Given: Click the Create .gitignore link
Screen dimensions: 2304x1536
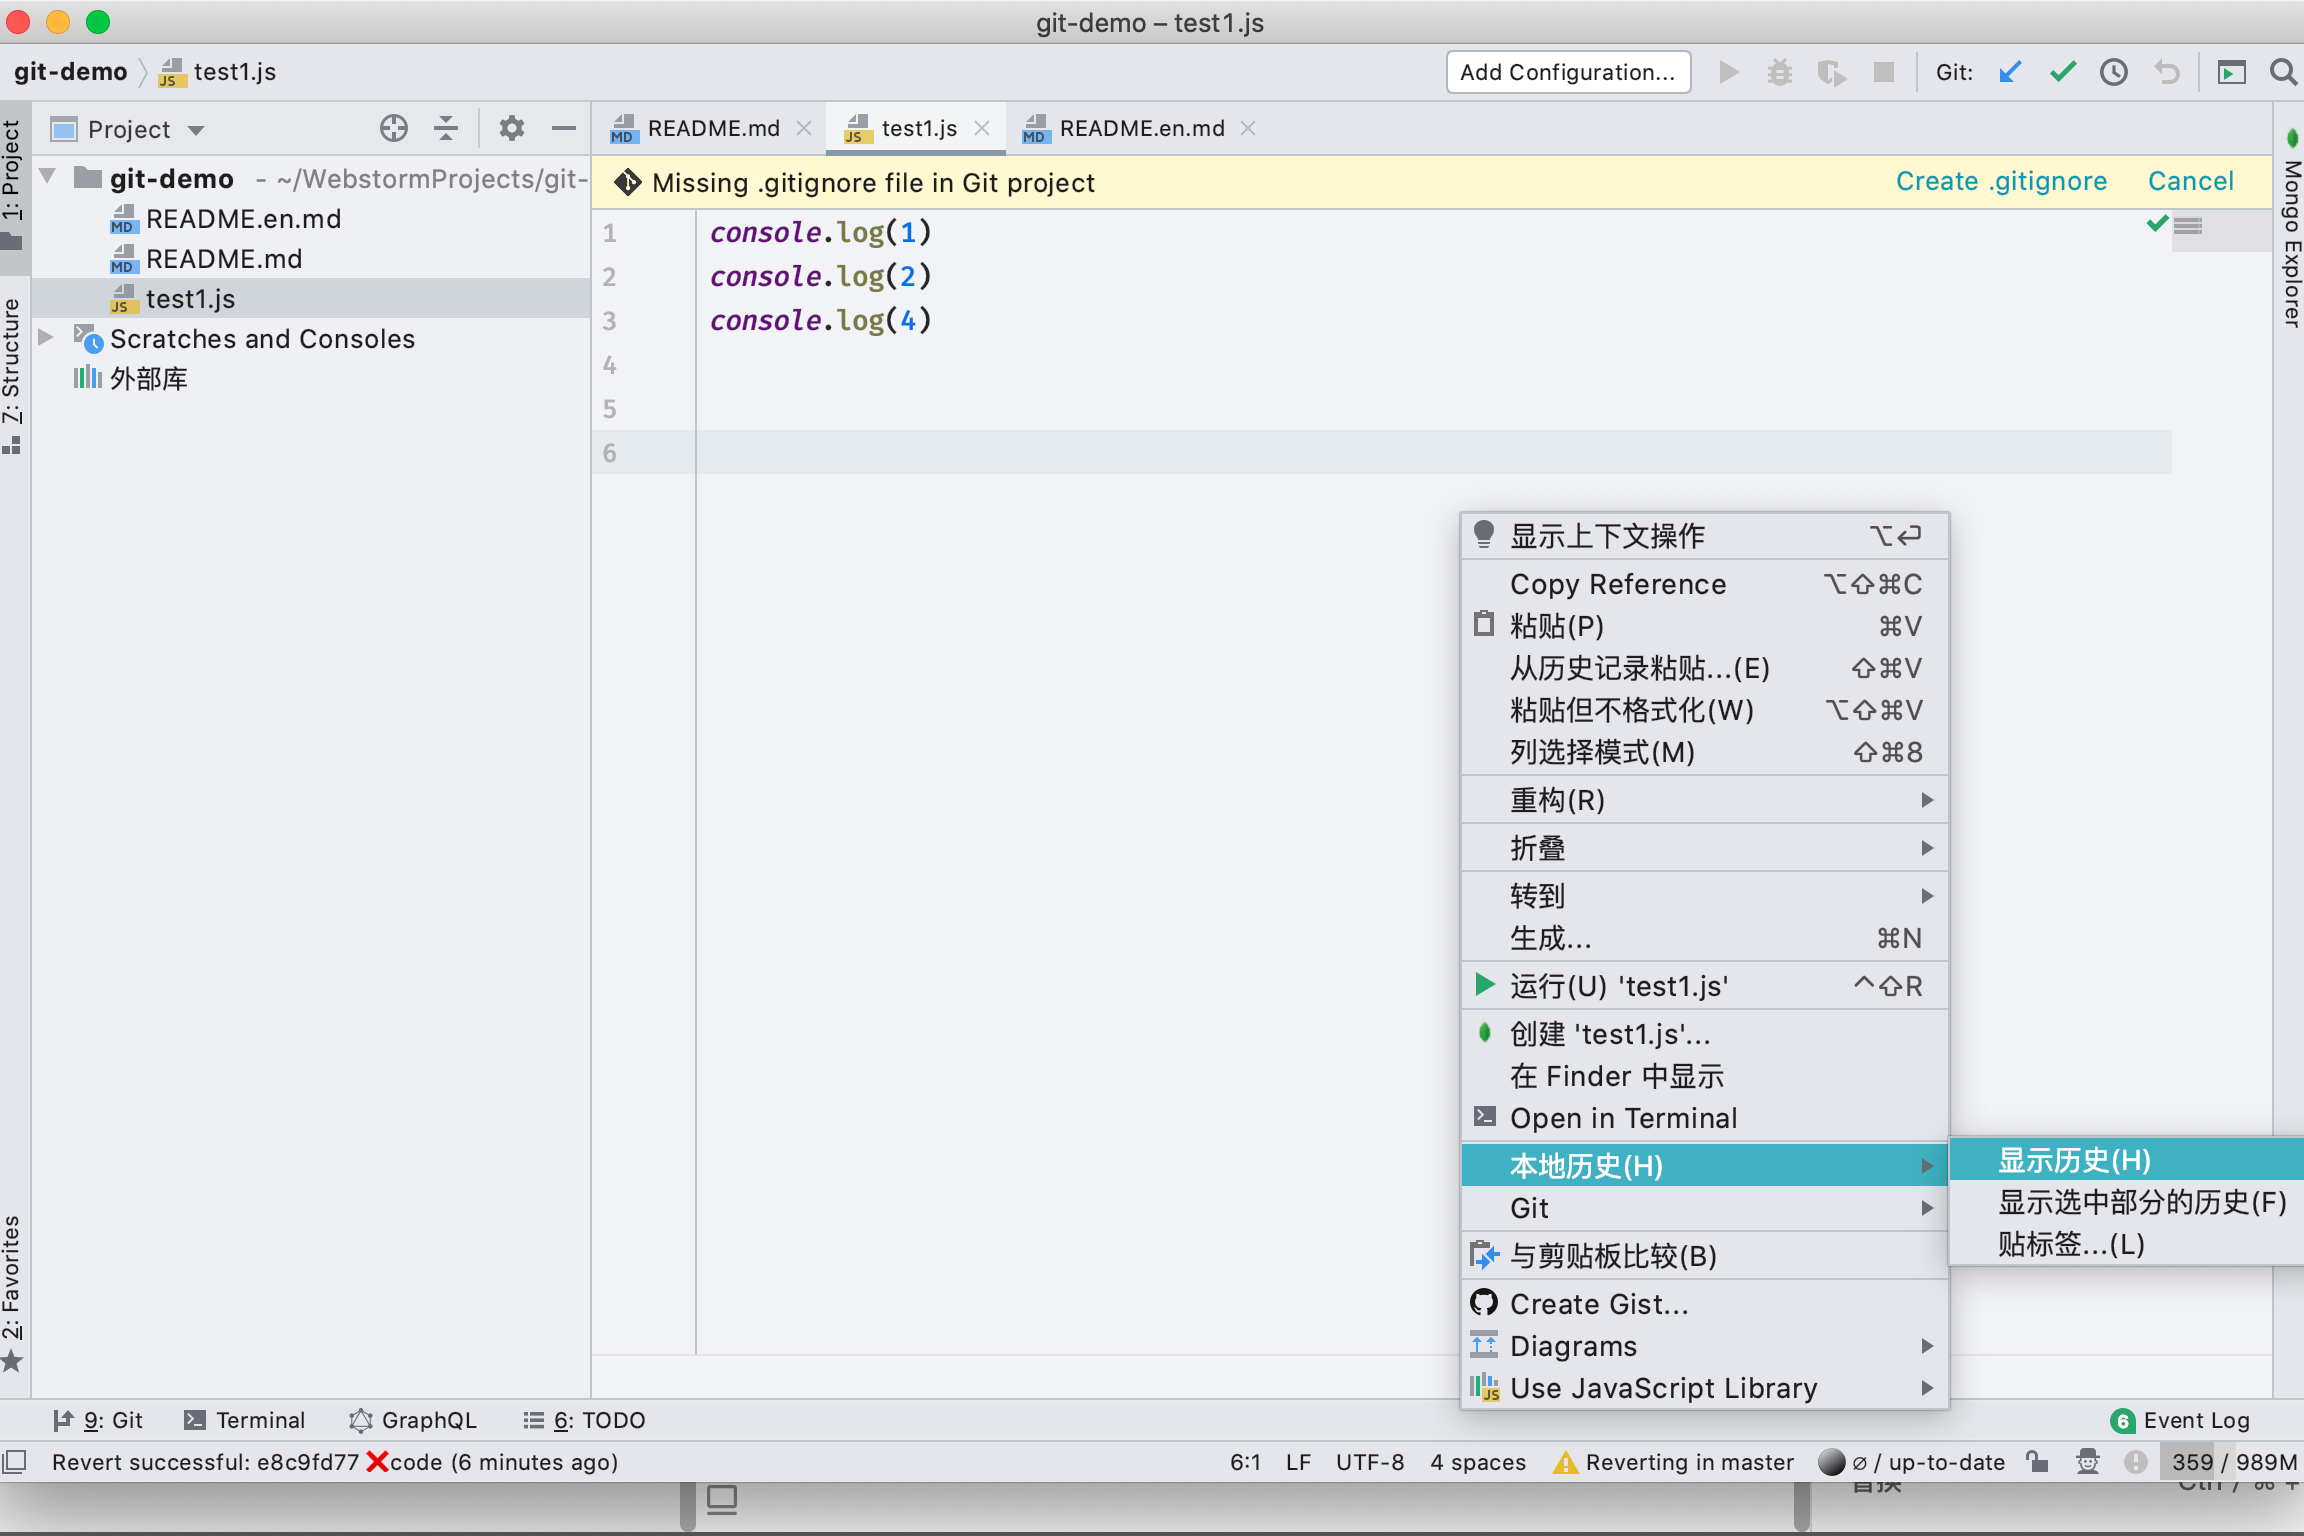Looking at the screenshot, I should point(2000,181).
